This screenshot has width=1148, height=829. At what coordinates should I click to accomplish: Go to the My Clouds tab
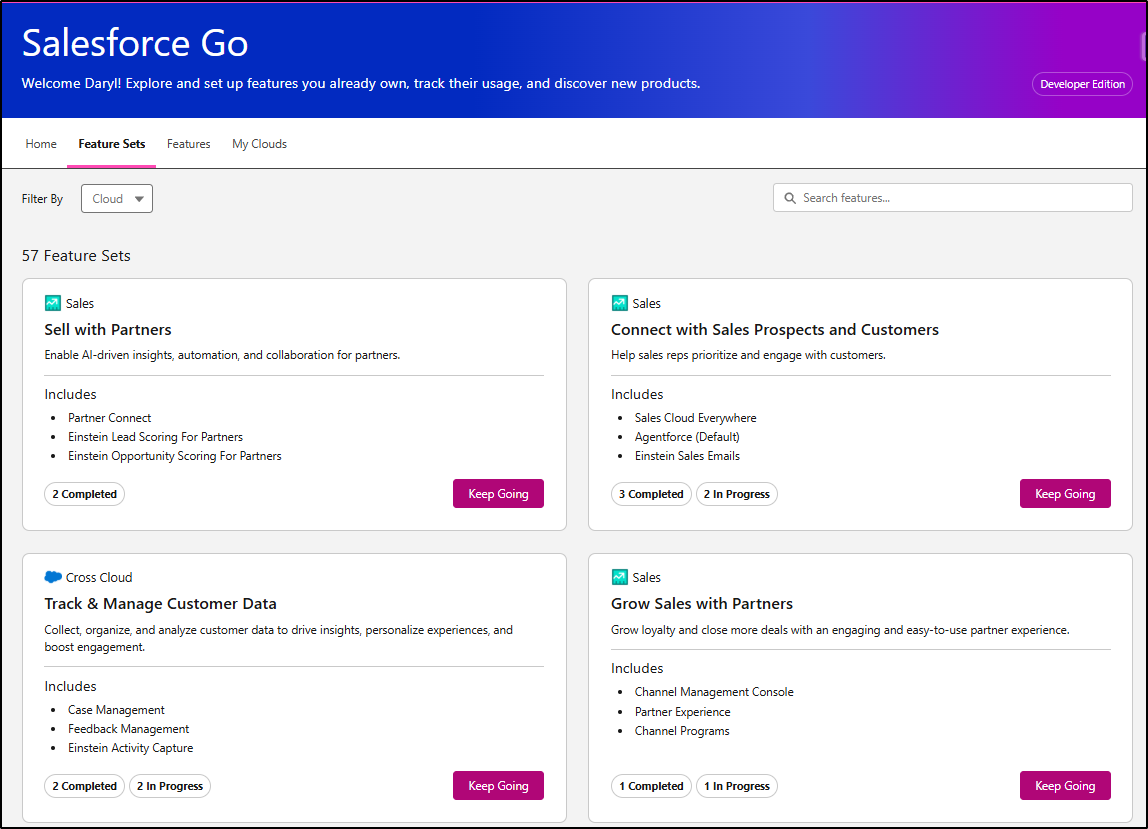click(259, 144)
